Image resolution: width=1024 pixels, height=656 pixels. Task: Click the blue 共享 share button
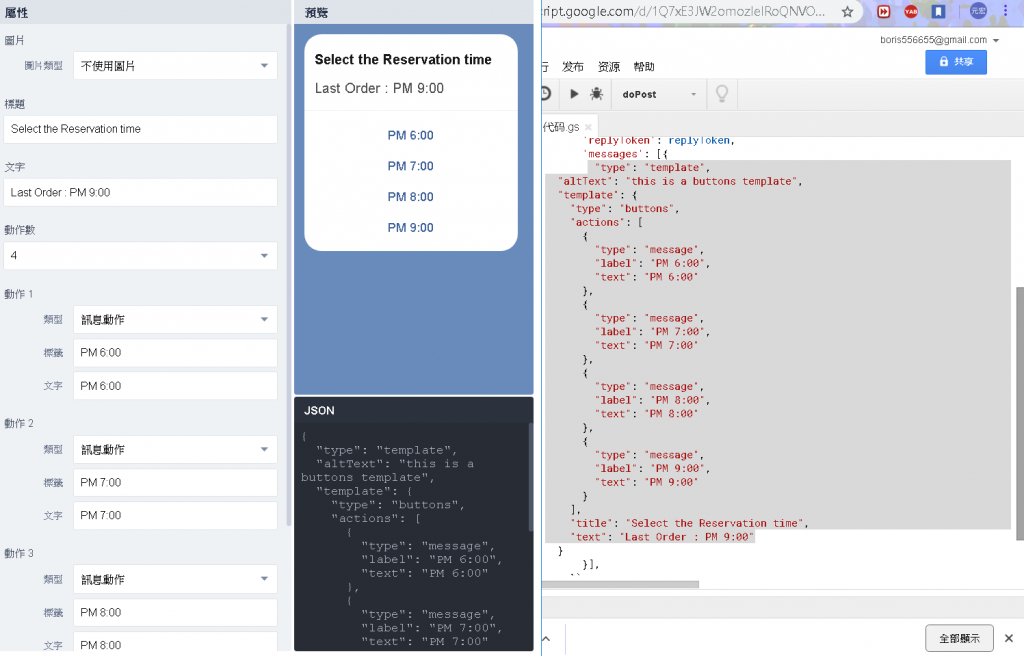[955, 61]
